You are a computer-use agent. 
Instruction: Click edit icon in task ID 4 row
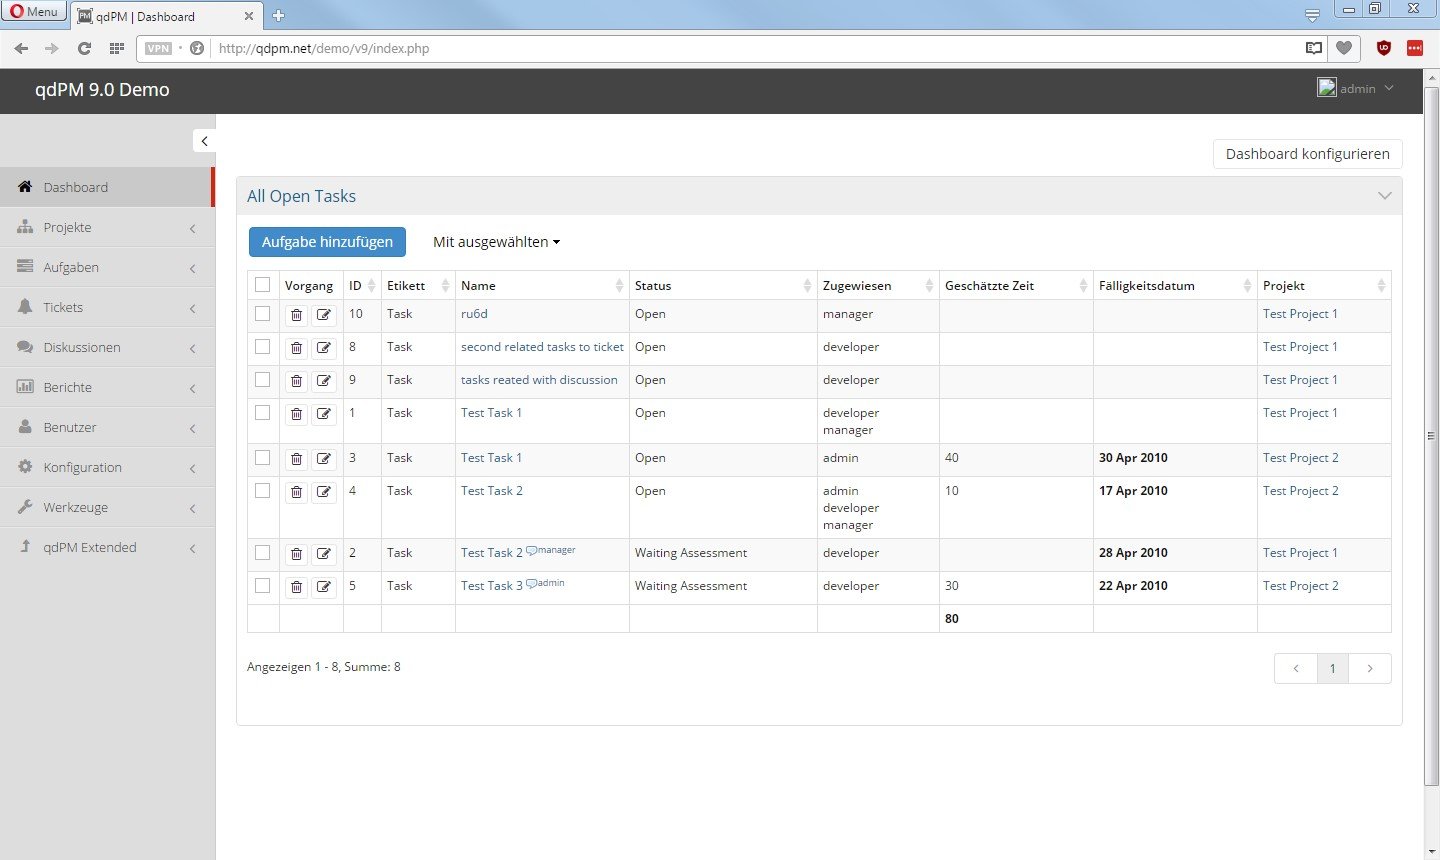pos(324,493)
